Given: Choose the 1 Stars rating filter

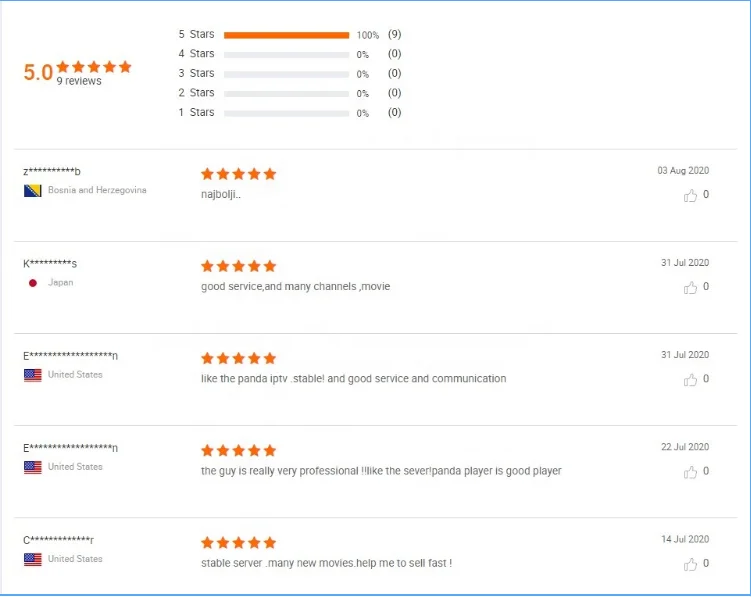Looking at the screenshot, I should 286,113.
